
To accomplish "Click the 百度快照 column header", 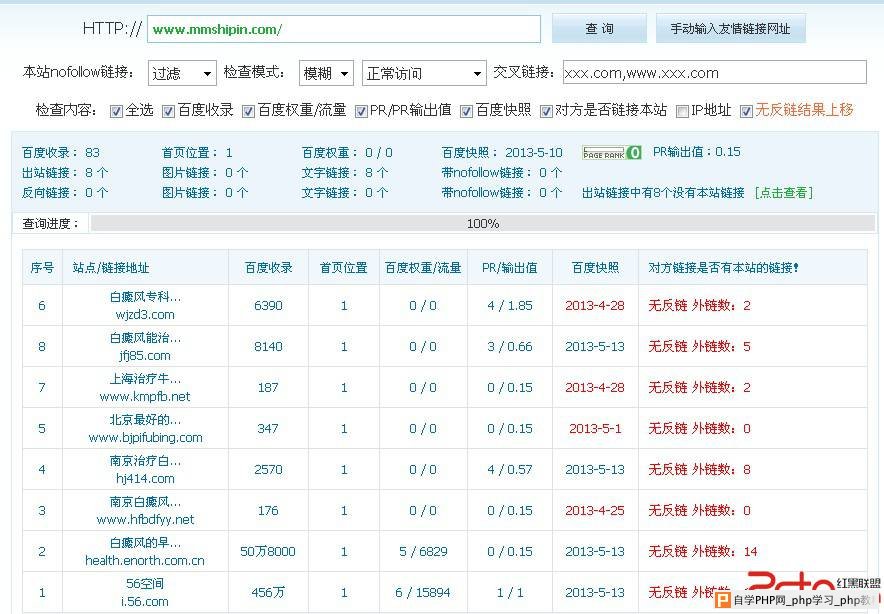I will point(595,268).
